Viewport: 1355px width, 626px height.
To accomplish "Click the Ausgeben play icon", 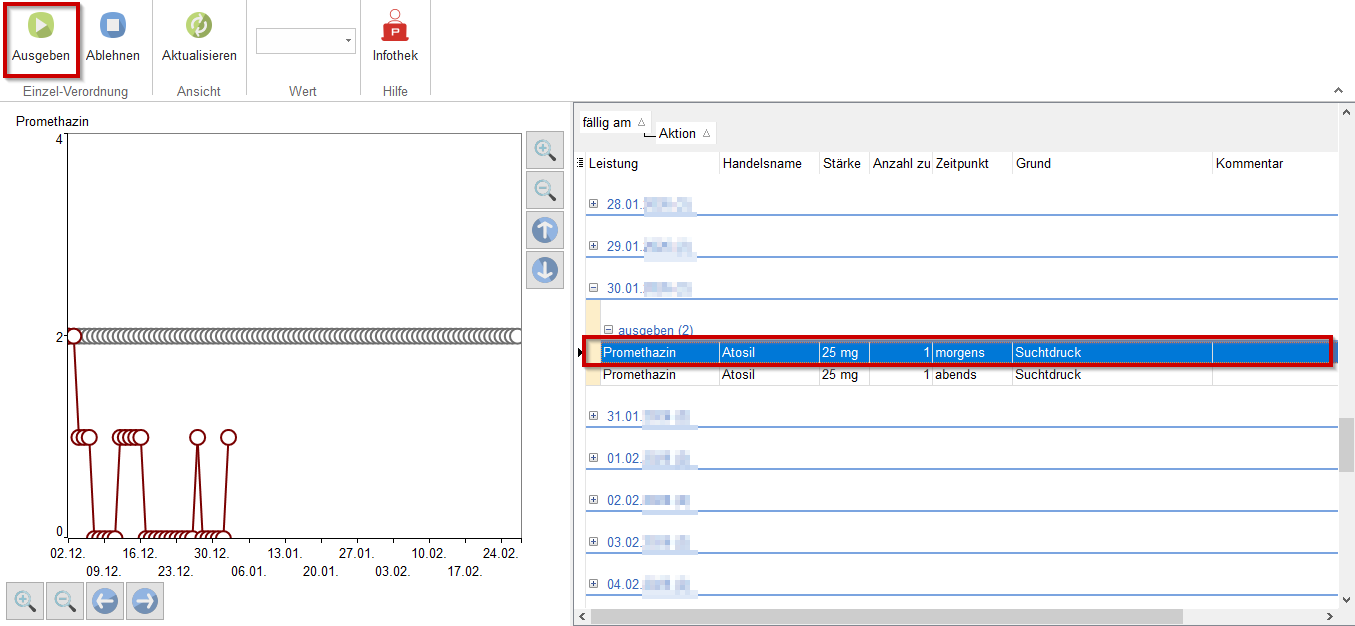I will 41,26.
